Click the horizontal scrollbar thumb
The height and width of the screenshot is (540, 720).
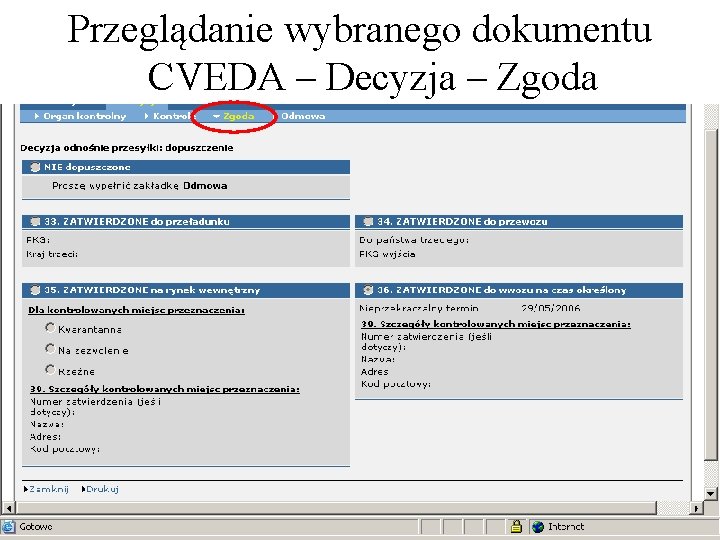coord(336,508)
